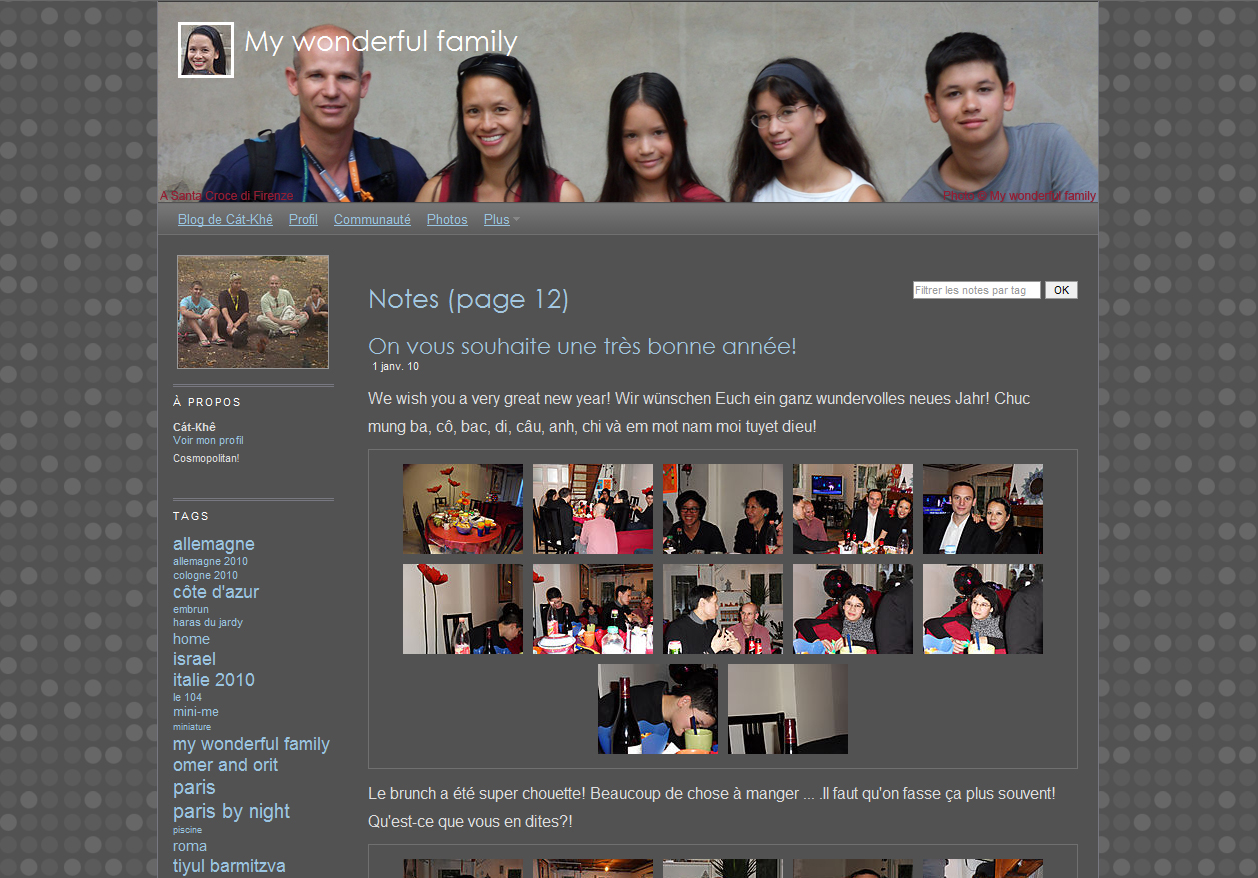Open the red table setting thumbnail
This screenshot has width=1258, height=878.
[462, 509]
